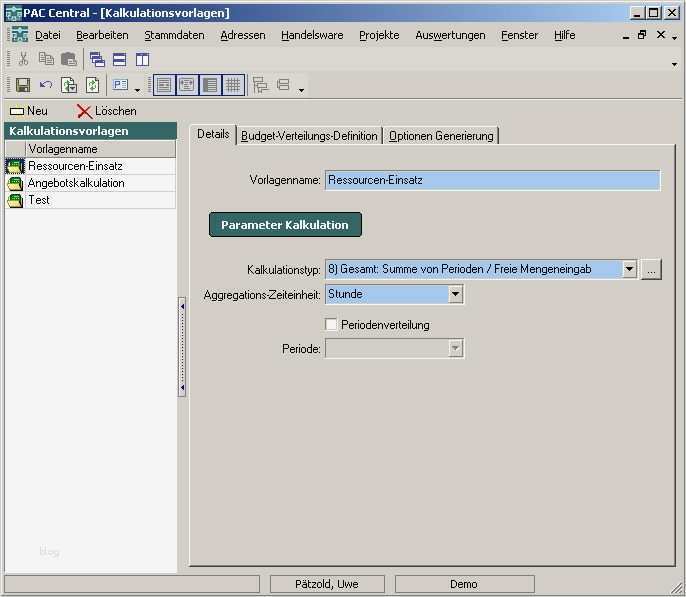The height and width of the screenshot is (597, 686).
Task: Click the Cut scissors icon
Action: [23, 59]
